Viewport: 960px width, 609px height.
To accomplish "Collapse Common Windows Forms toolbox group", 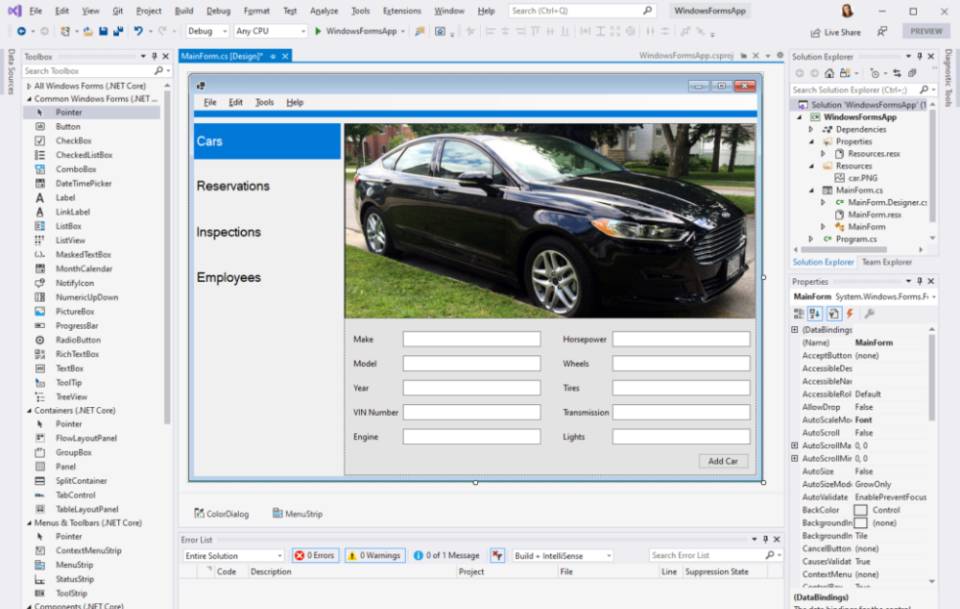I will click(29, 99).
